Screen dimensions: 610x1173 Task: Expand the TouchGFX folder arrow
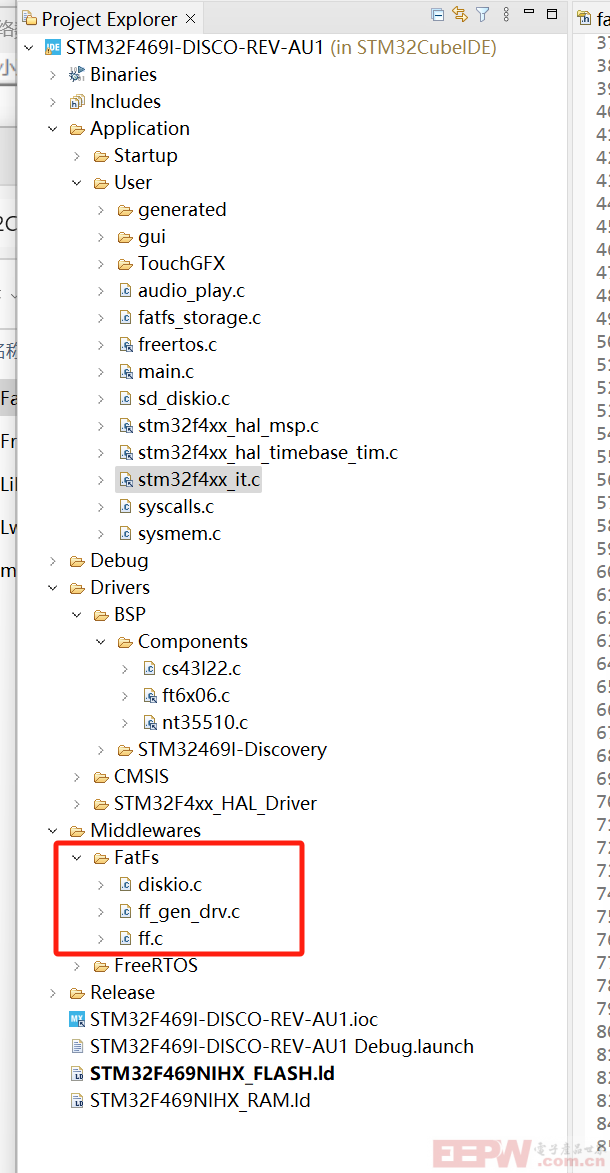point(100,263)
